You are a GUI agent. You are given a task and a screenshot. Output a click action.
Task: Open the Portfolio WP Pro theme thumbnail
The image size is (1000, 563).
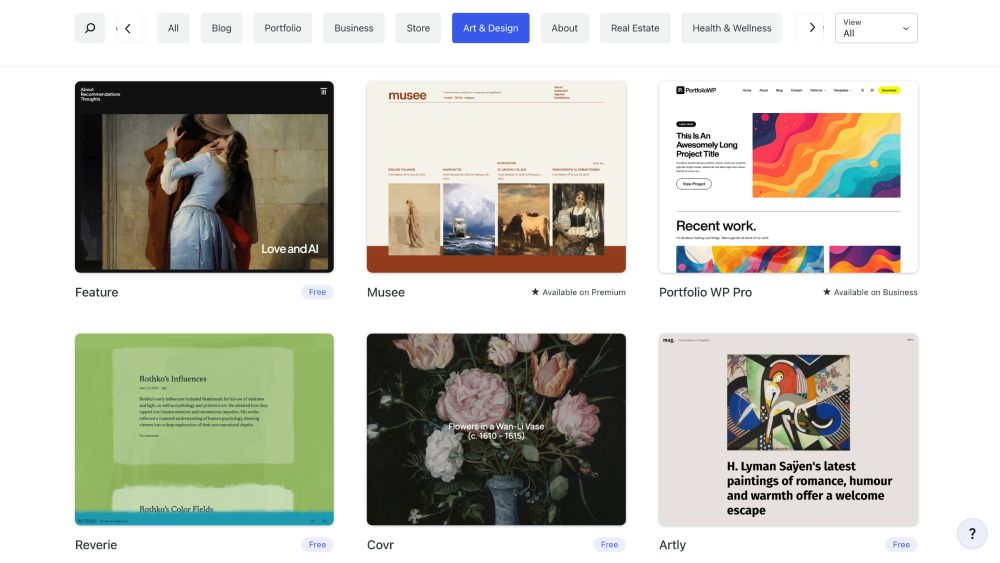(788, 177)
